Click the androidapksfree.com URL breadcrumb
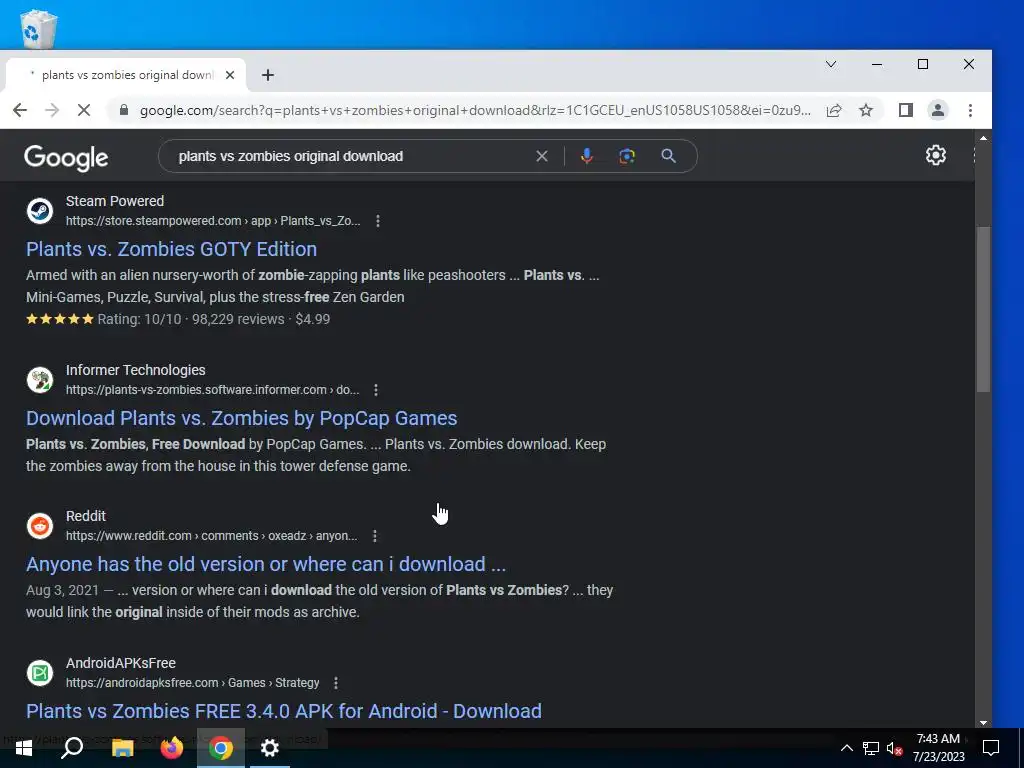The height and width of the screenshot is (768, 1024). coord(193,683)
